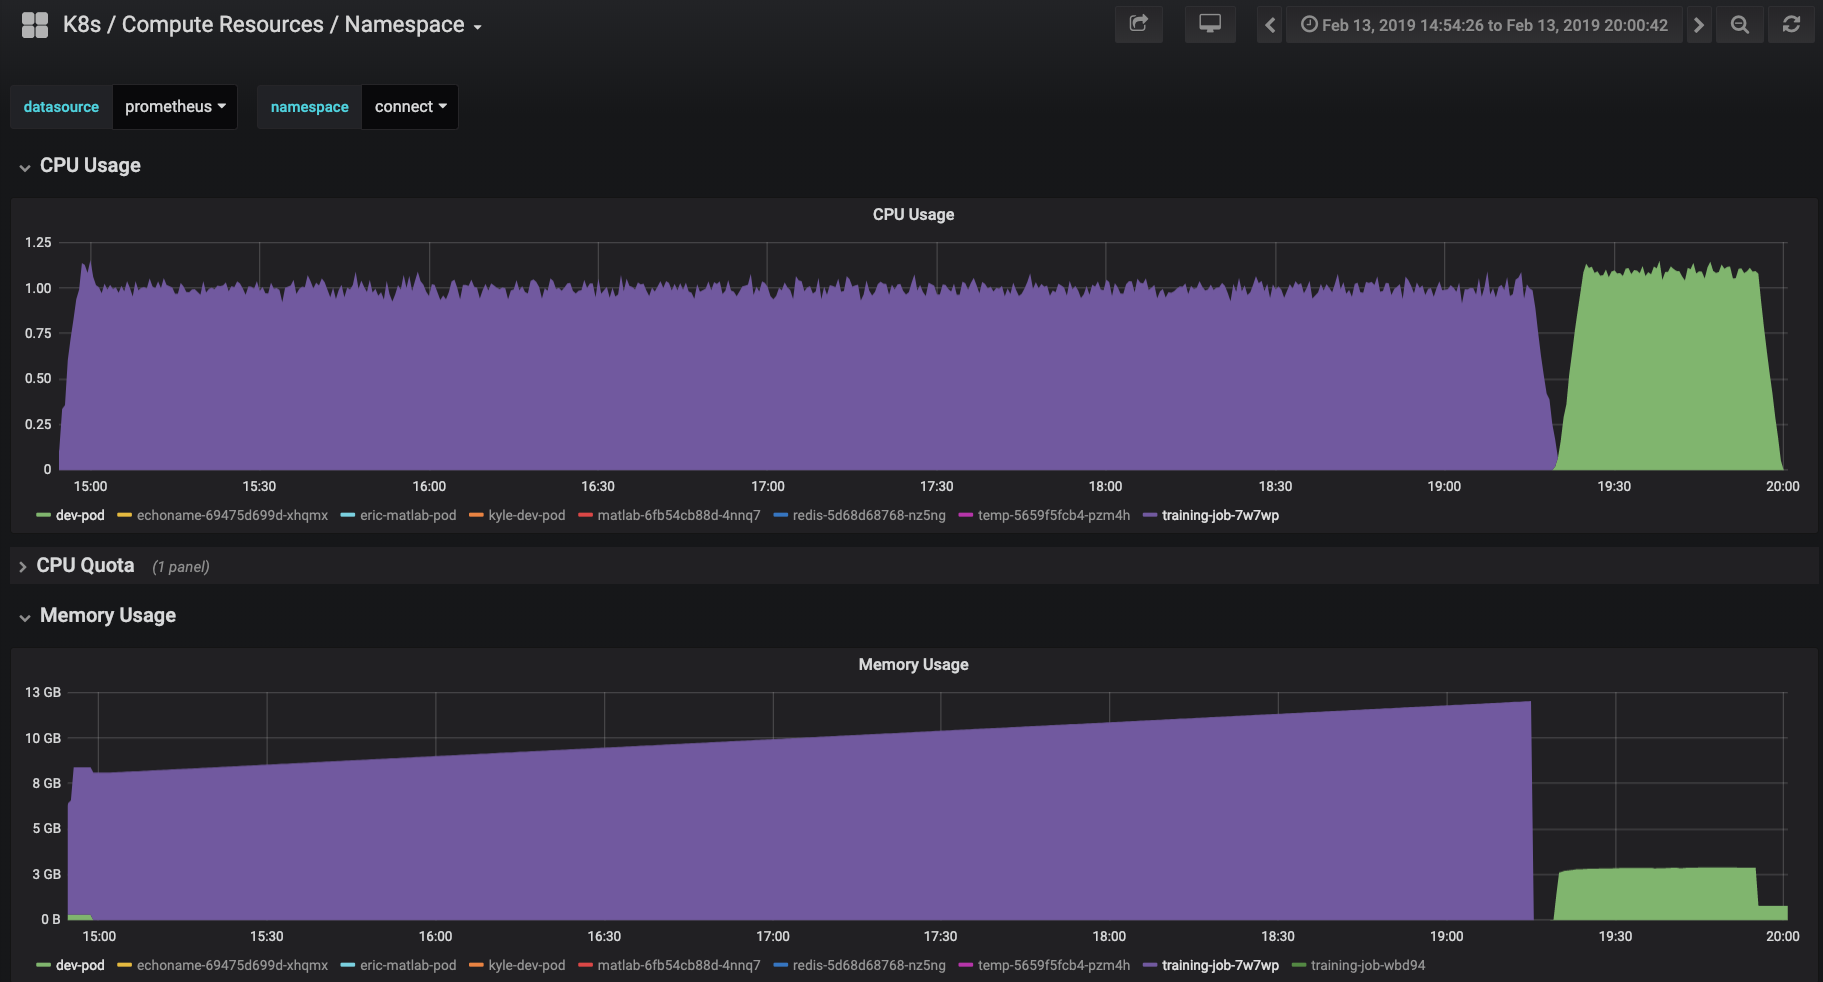Screen dimensions: 1823x982
Task: Click the (1 panel) text beside CPU Quota
Action: click(x=181, y=567)
